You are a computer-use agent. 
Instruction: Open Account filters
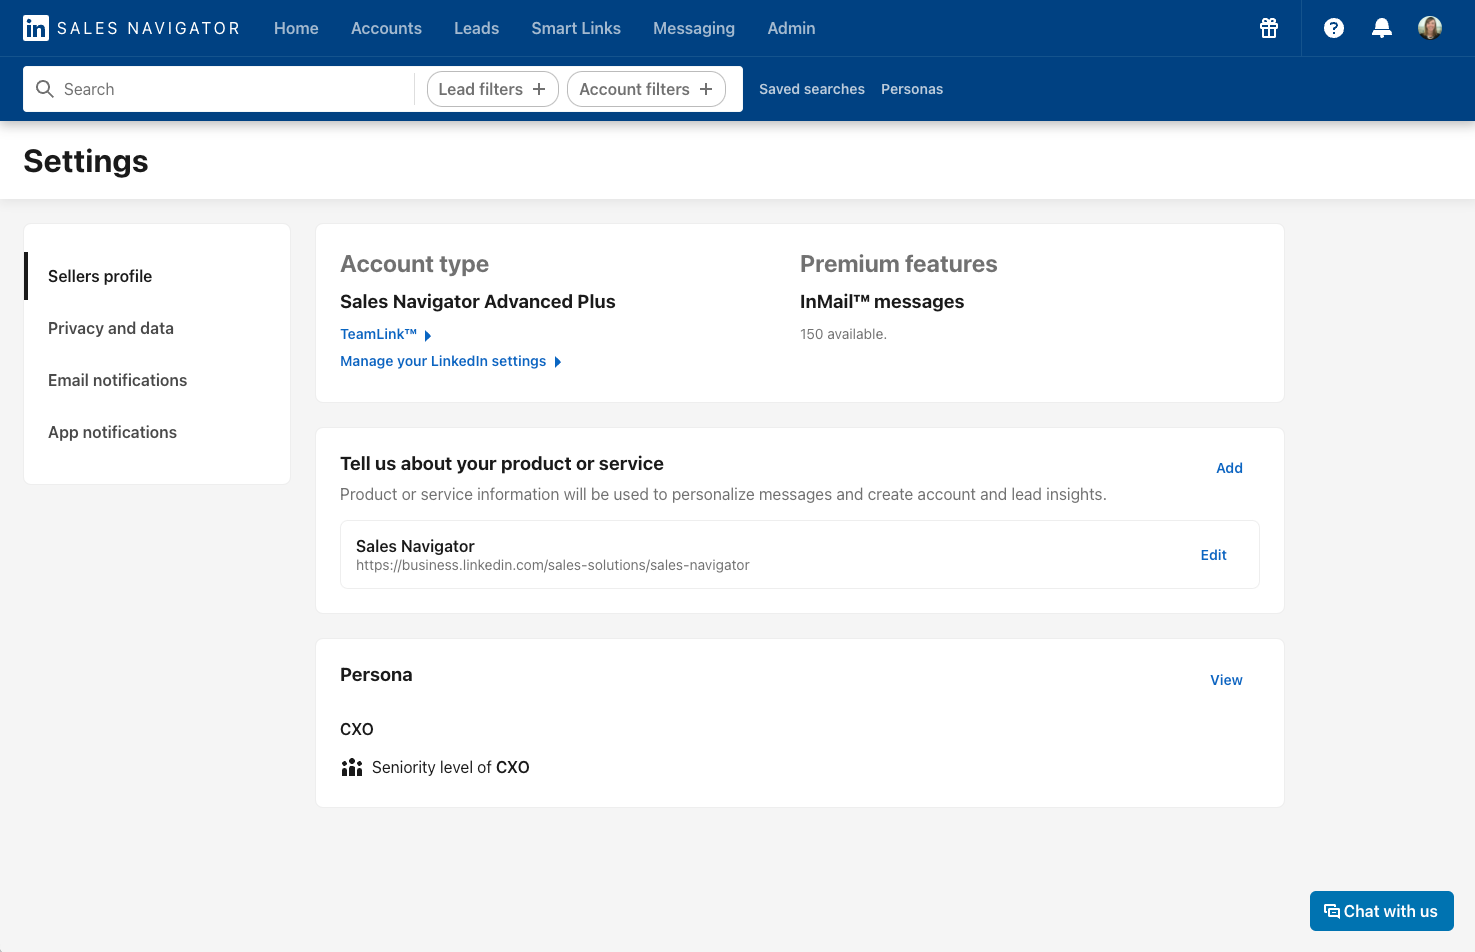coord(646,89)
